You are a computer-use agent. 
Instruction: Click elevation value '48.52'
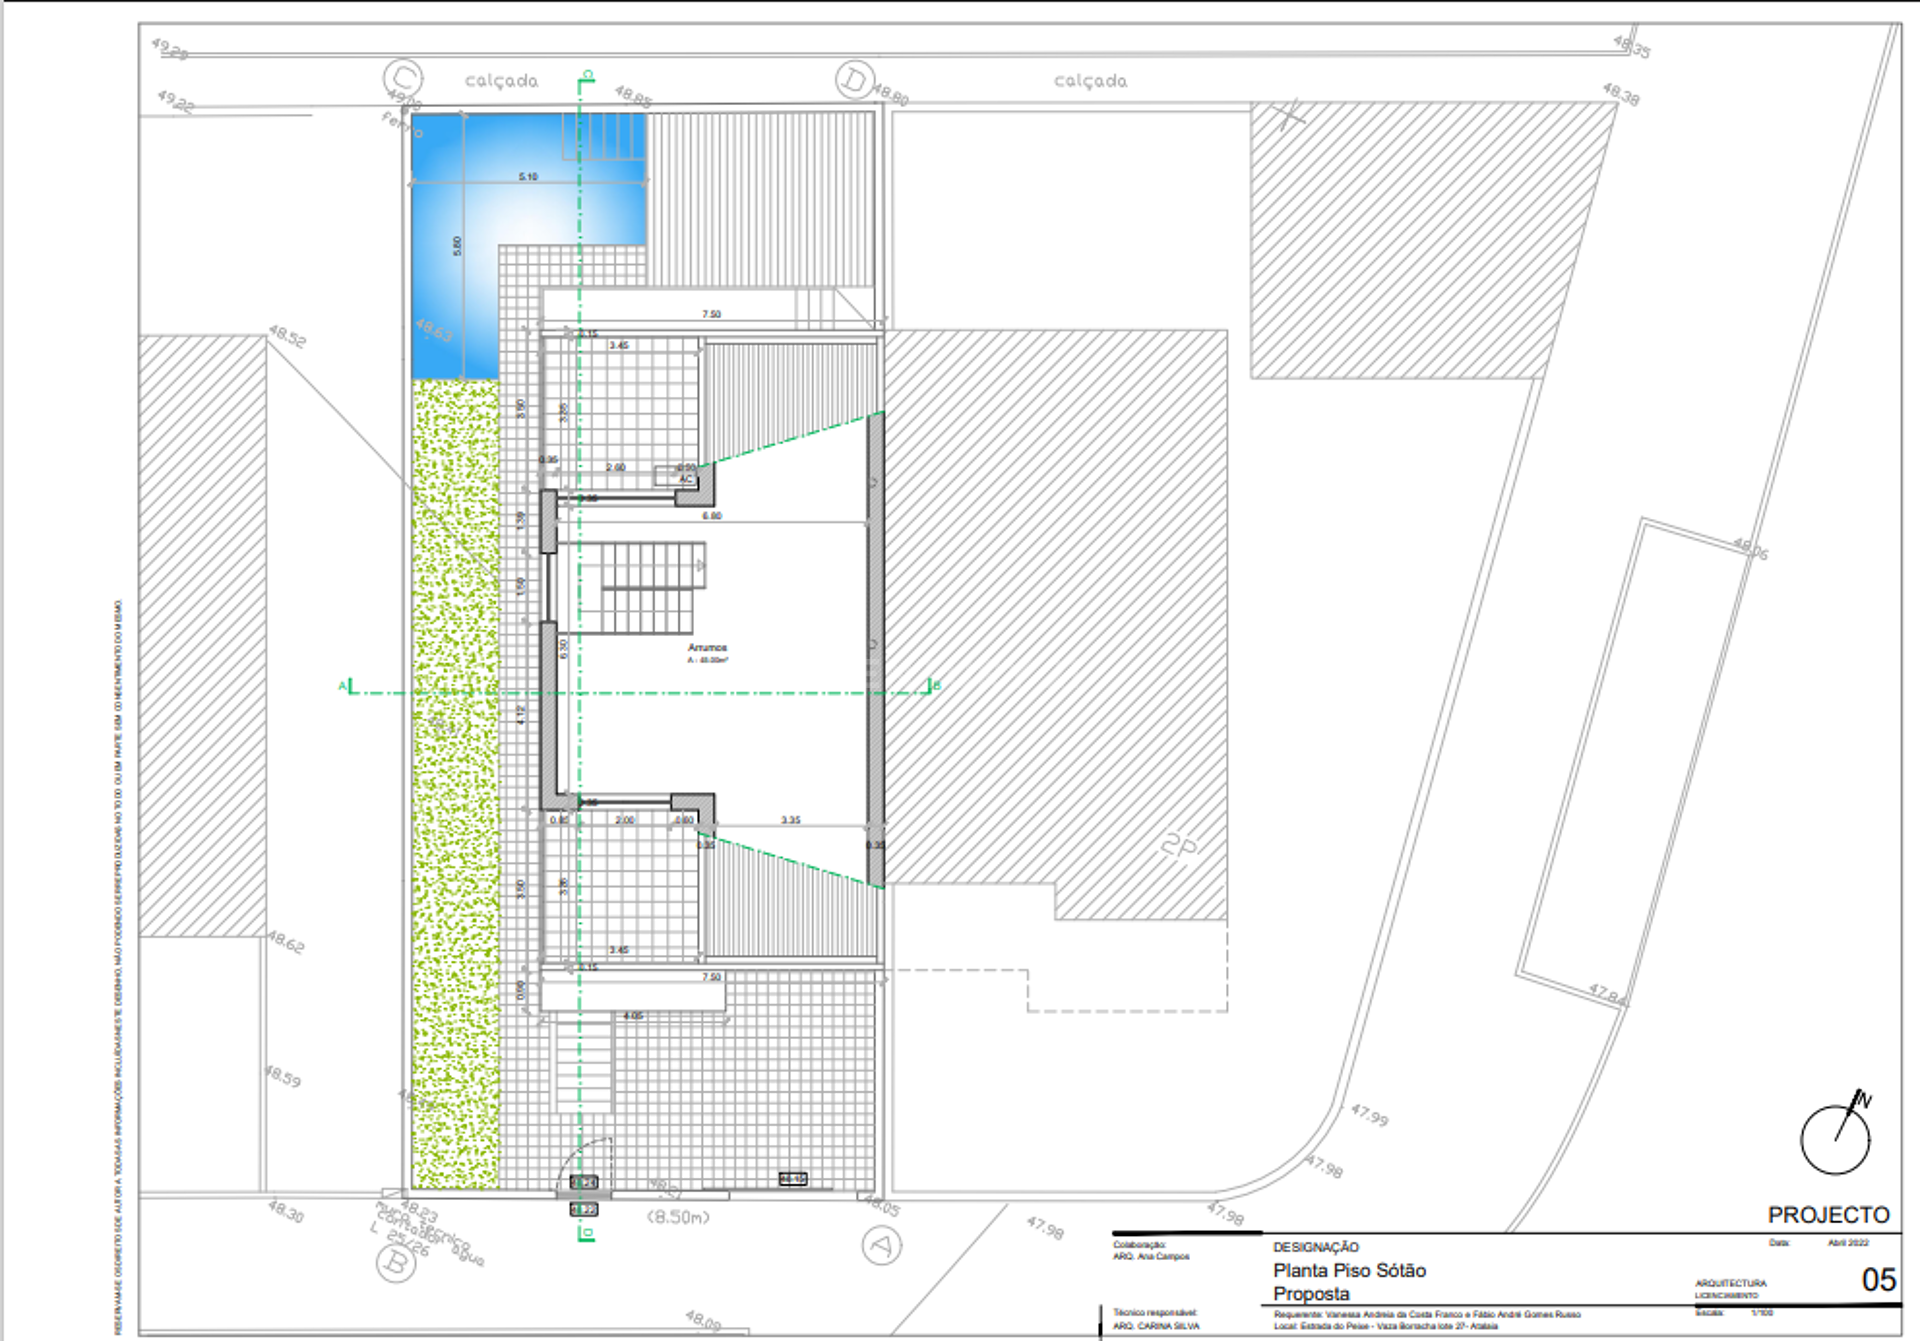tap(287, 337)
